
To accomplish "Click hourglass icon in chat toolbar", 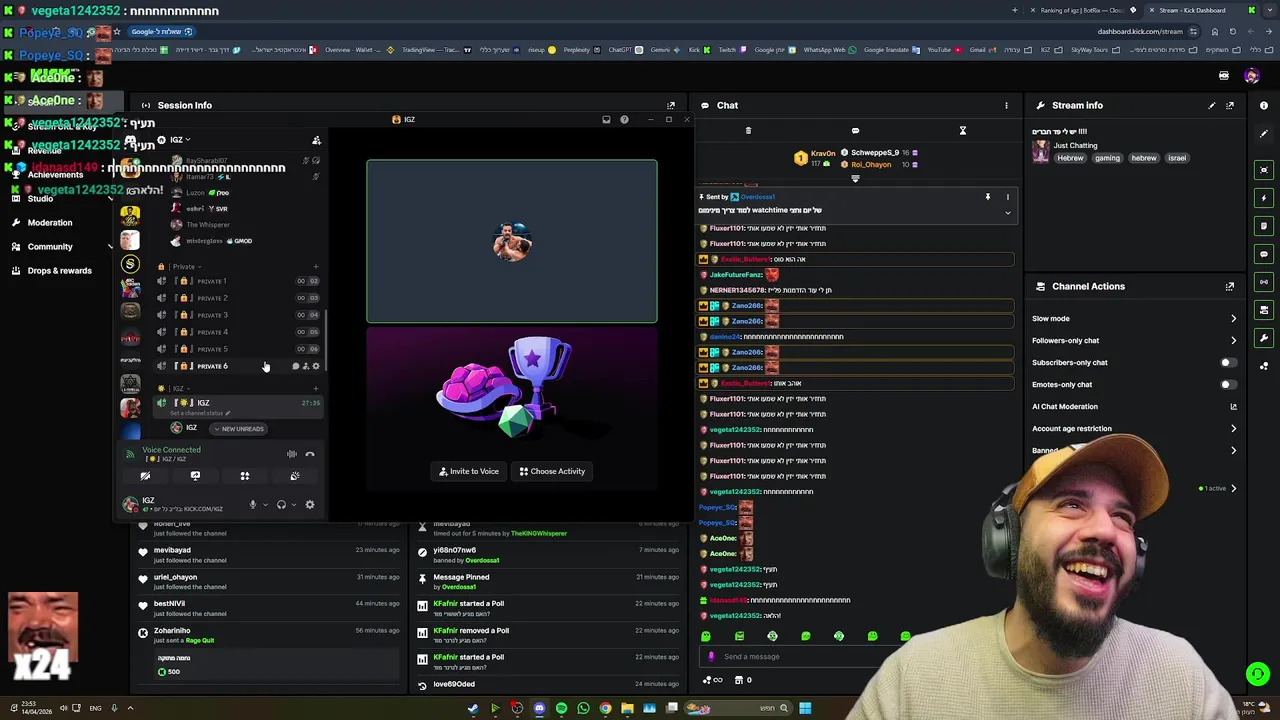I will pos(963,130).
